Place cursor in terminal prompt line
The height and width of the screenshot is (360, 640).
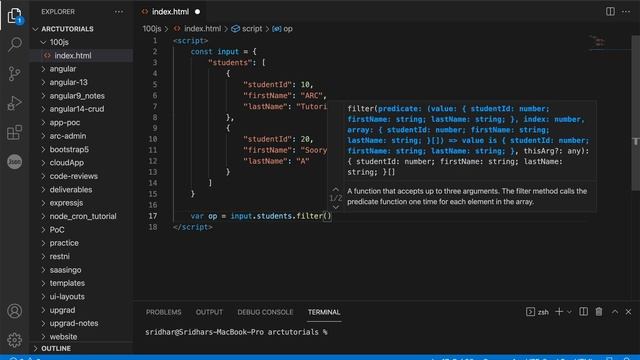(236, 332)
